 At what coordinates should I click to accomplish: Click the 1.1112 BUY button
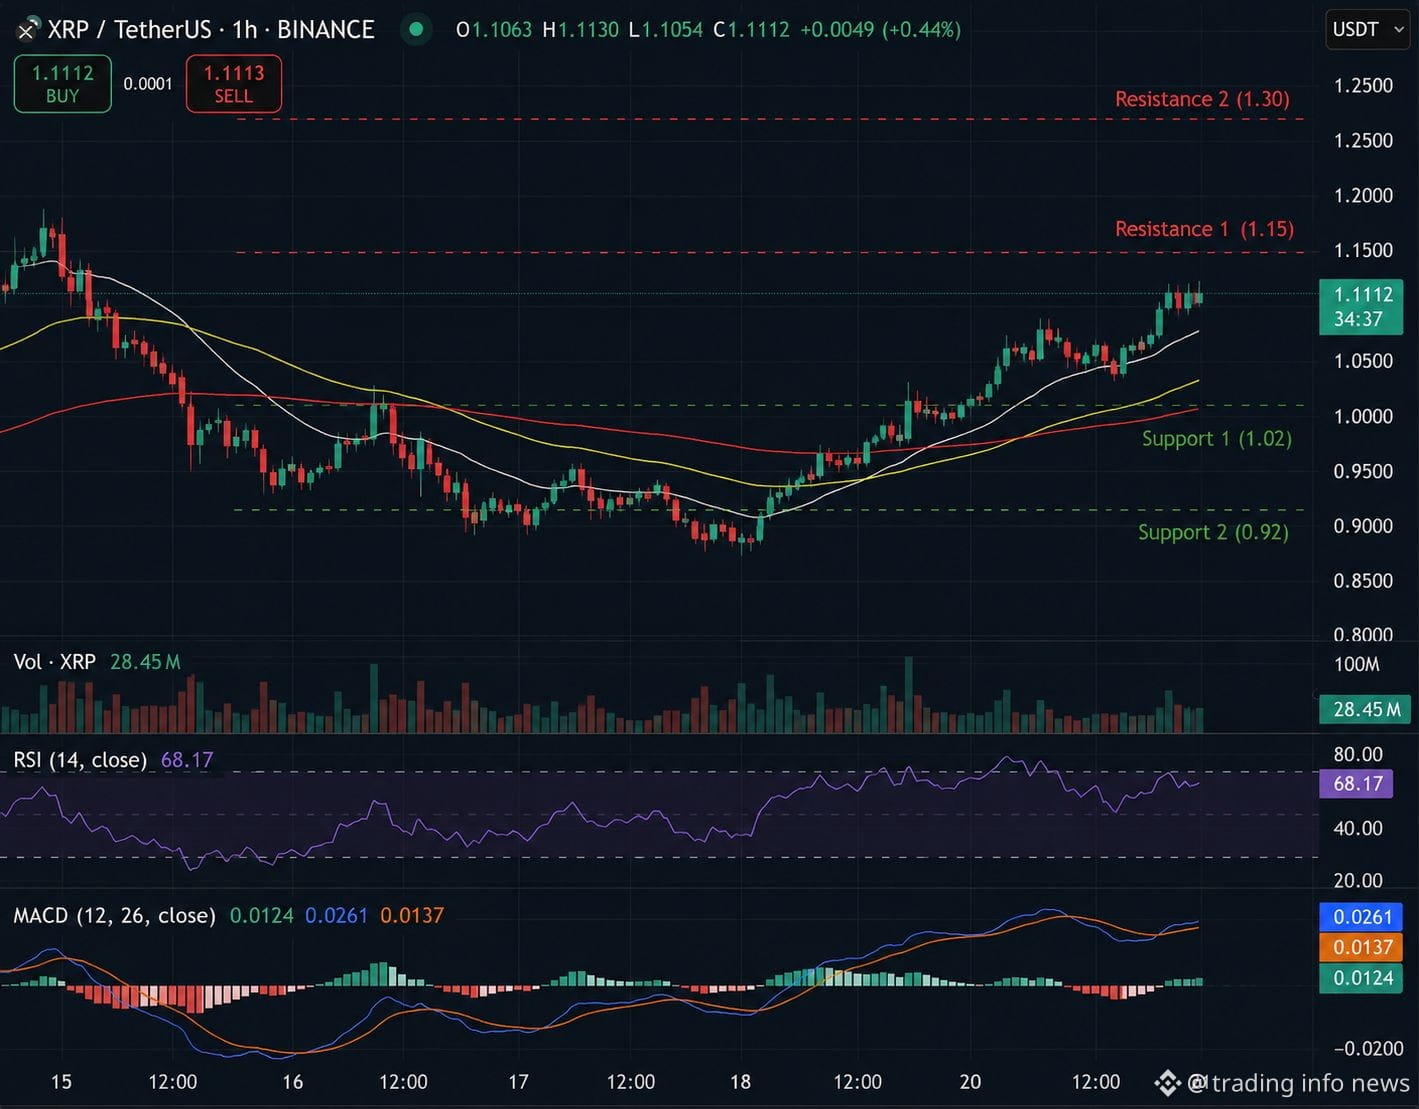[62, 84]
